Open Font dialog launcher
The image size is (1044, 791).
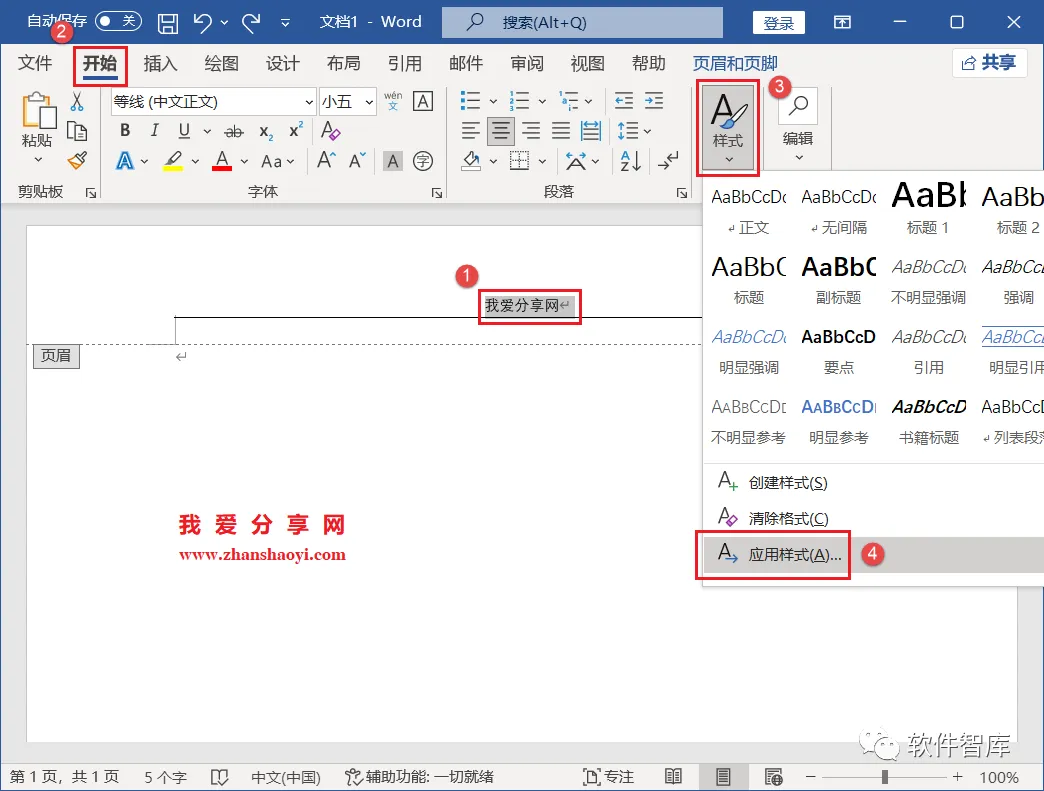click(437, 193)
